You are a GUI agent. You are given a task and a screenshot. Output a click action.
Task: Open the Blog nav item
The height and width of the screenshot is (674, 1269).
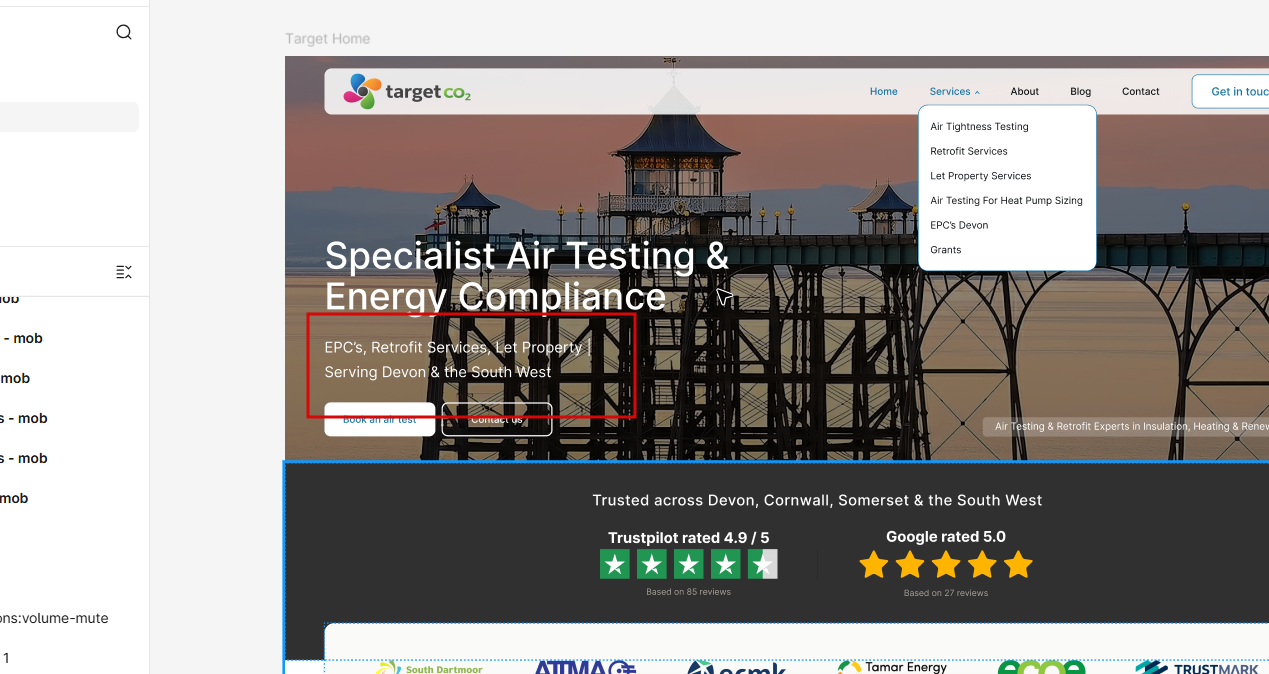pyautogui.click(x=1080, y=91)
